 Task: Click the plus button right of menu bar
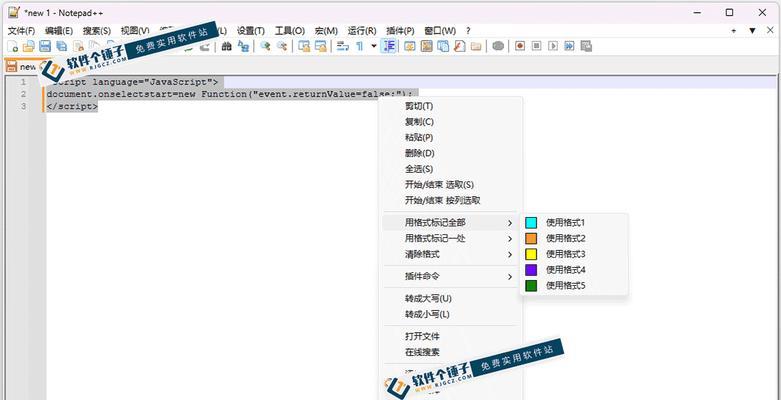(734, 30)
